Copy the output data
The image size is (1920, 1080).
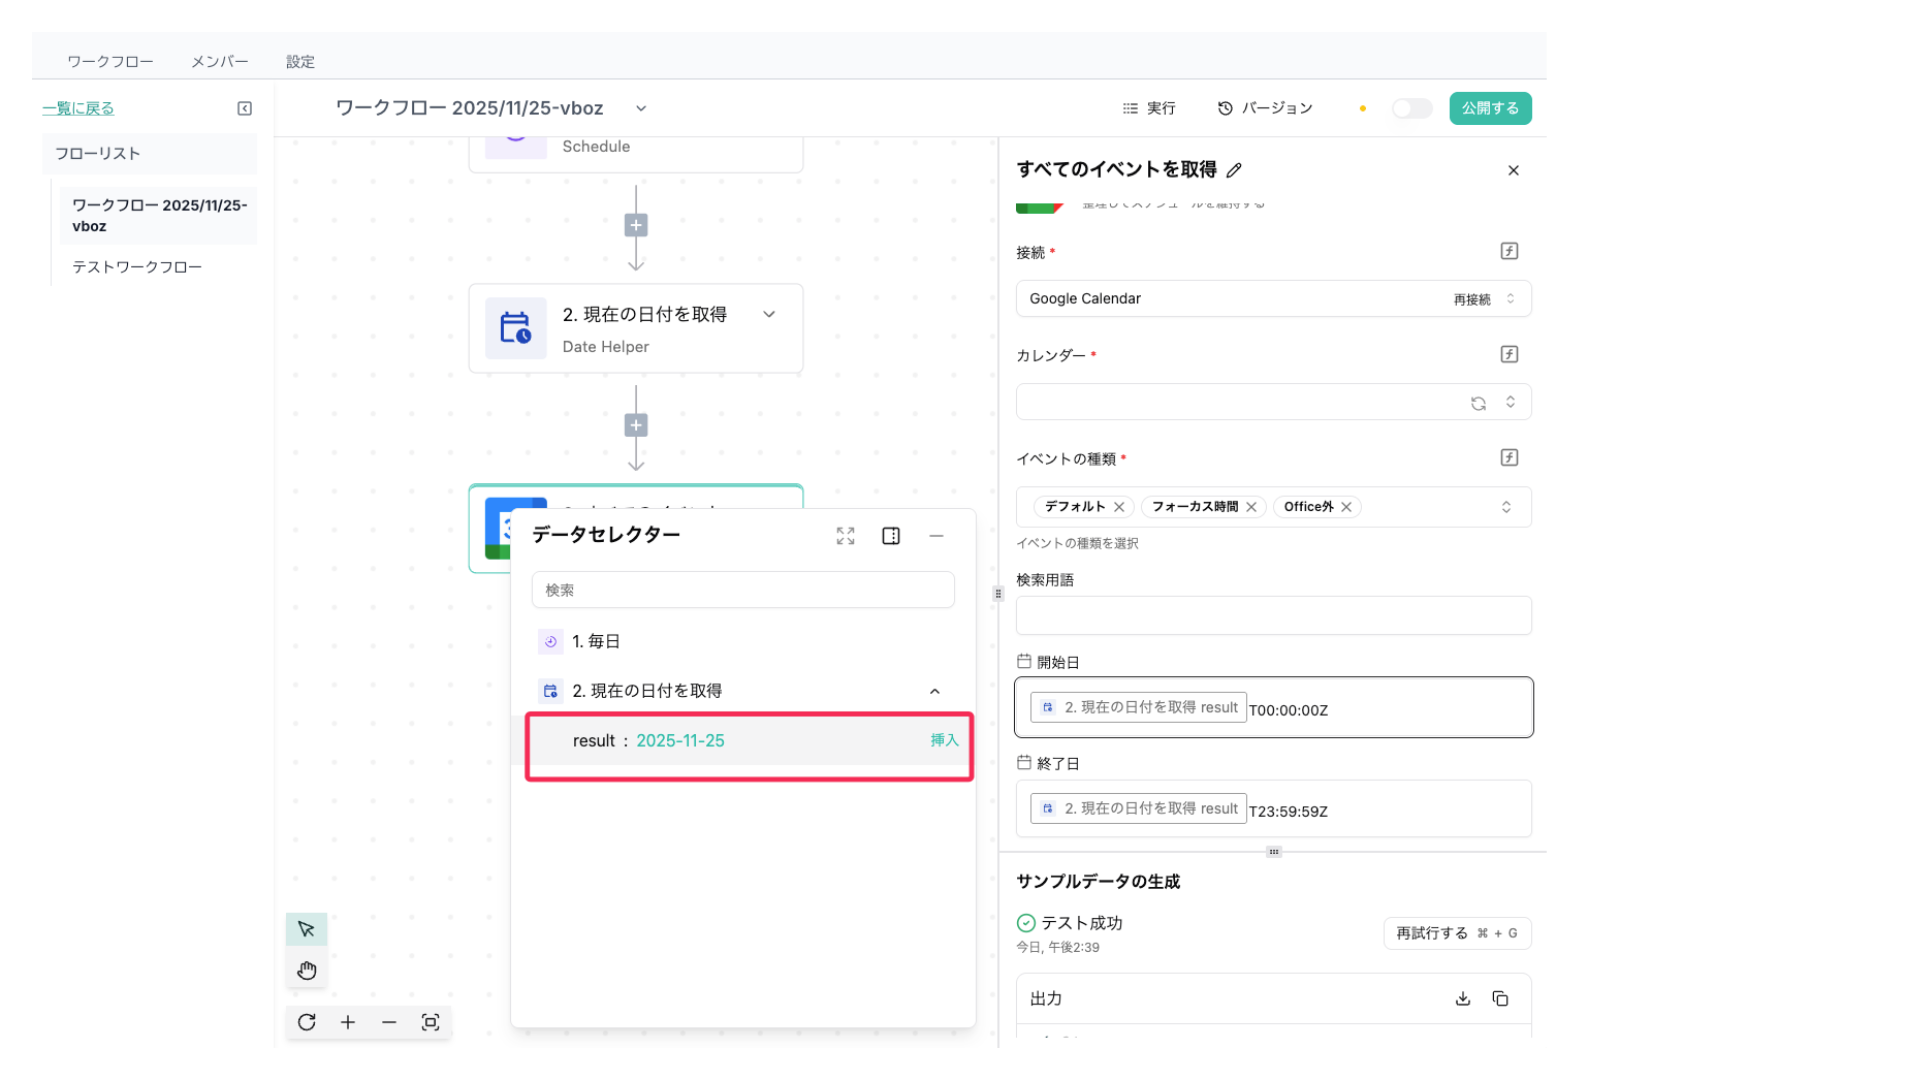[x=1500, y=998]
